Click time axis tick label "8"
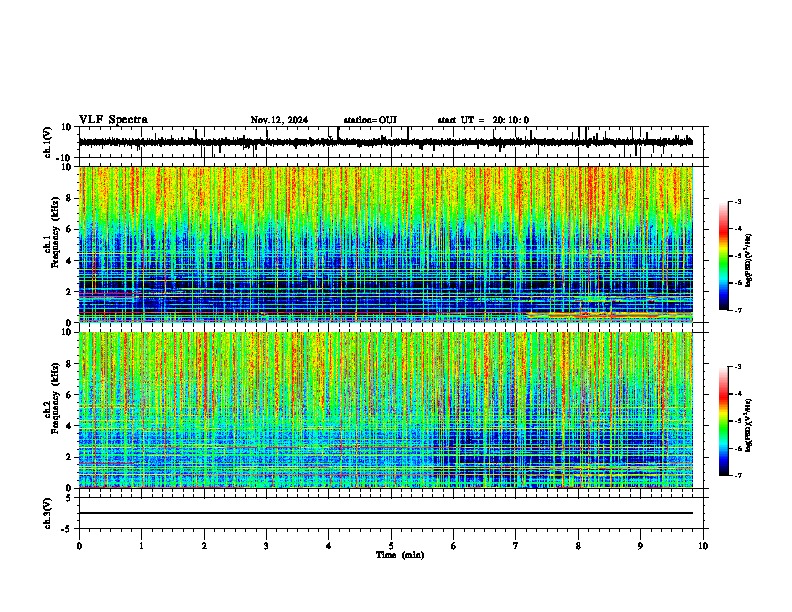Viewport: 792px width, 612px height. pos(578,546)
